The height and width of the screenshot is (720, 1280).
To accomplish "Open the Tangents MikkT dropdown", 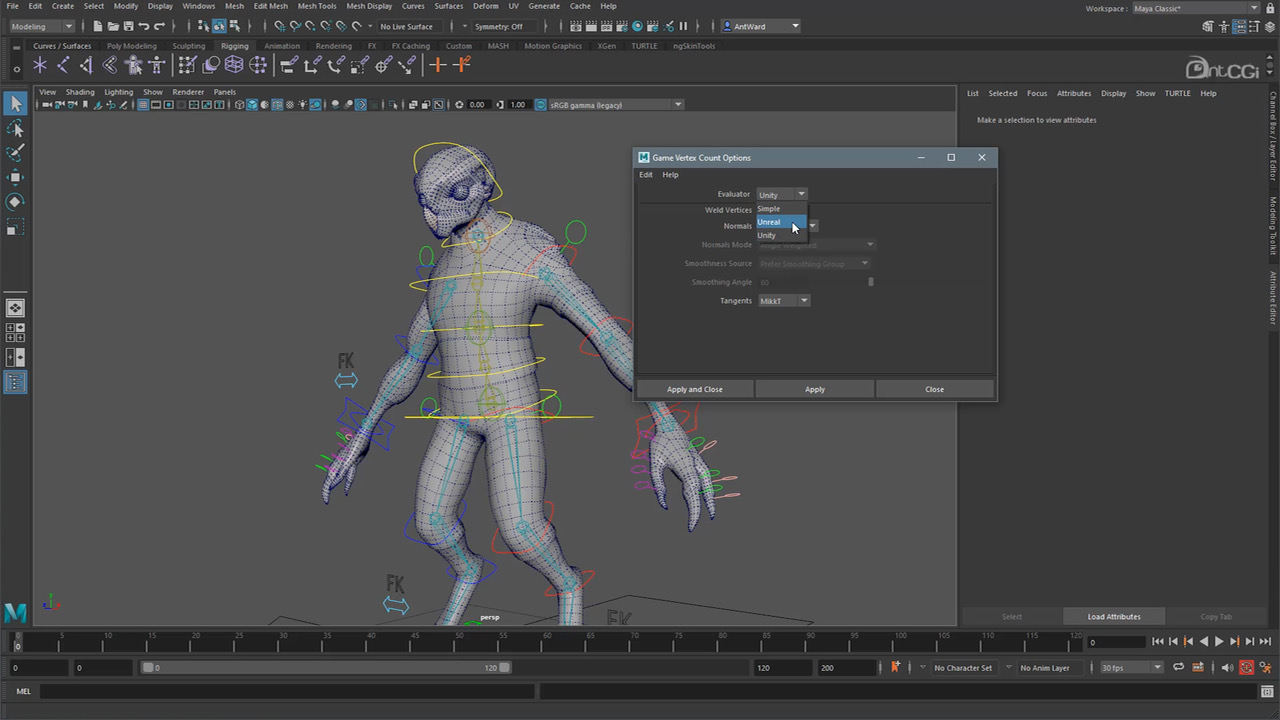I will [784, 301].
